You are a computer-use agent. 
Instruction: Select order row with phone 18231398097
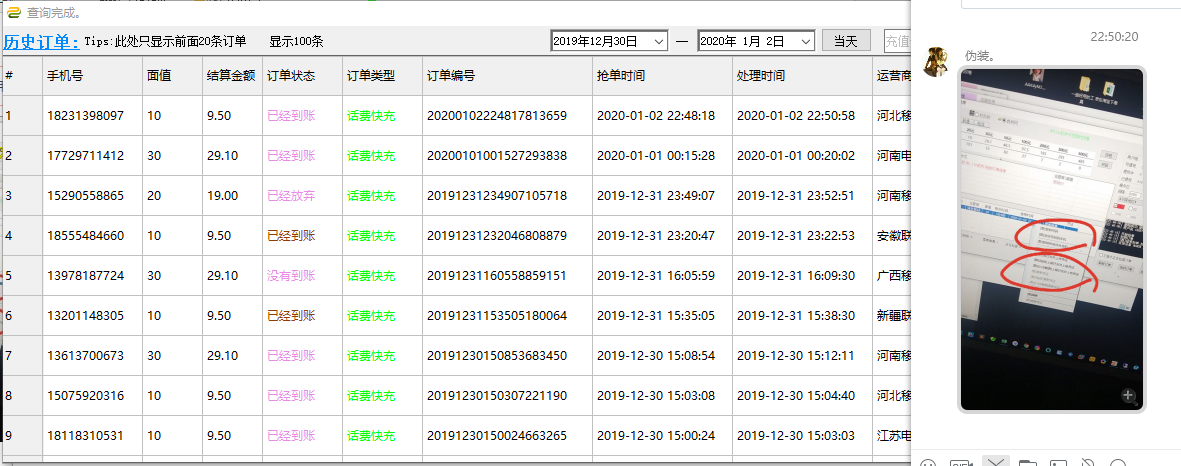[x=85, y=116]
